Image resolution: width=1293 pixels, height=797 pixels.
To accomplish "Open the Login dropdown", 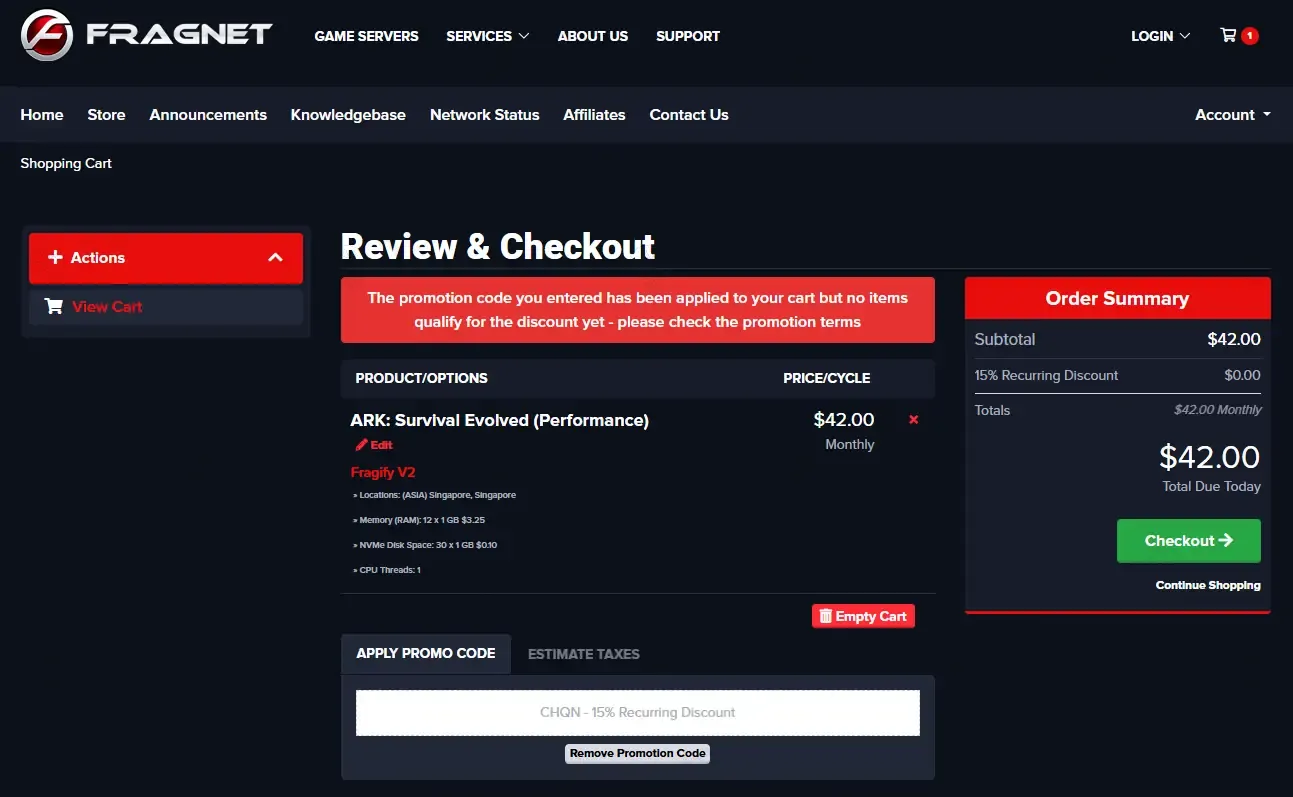I will tap(1160, 36).
